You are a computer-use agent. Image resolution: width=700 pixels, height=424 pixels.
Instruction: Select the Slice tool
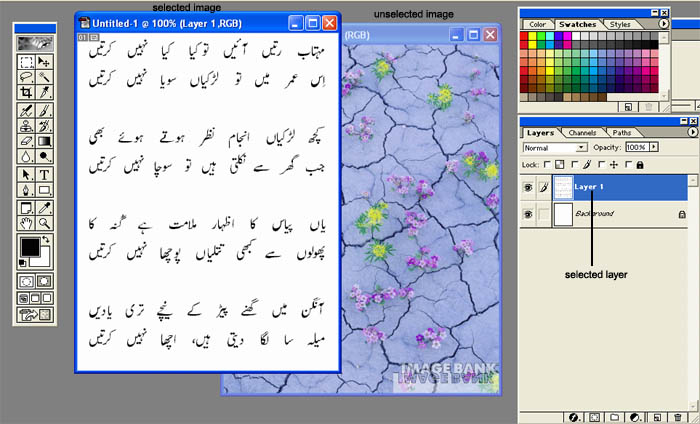click(x=44, y=92)
